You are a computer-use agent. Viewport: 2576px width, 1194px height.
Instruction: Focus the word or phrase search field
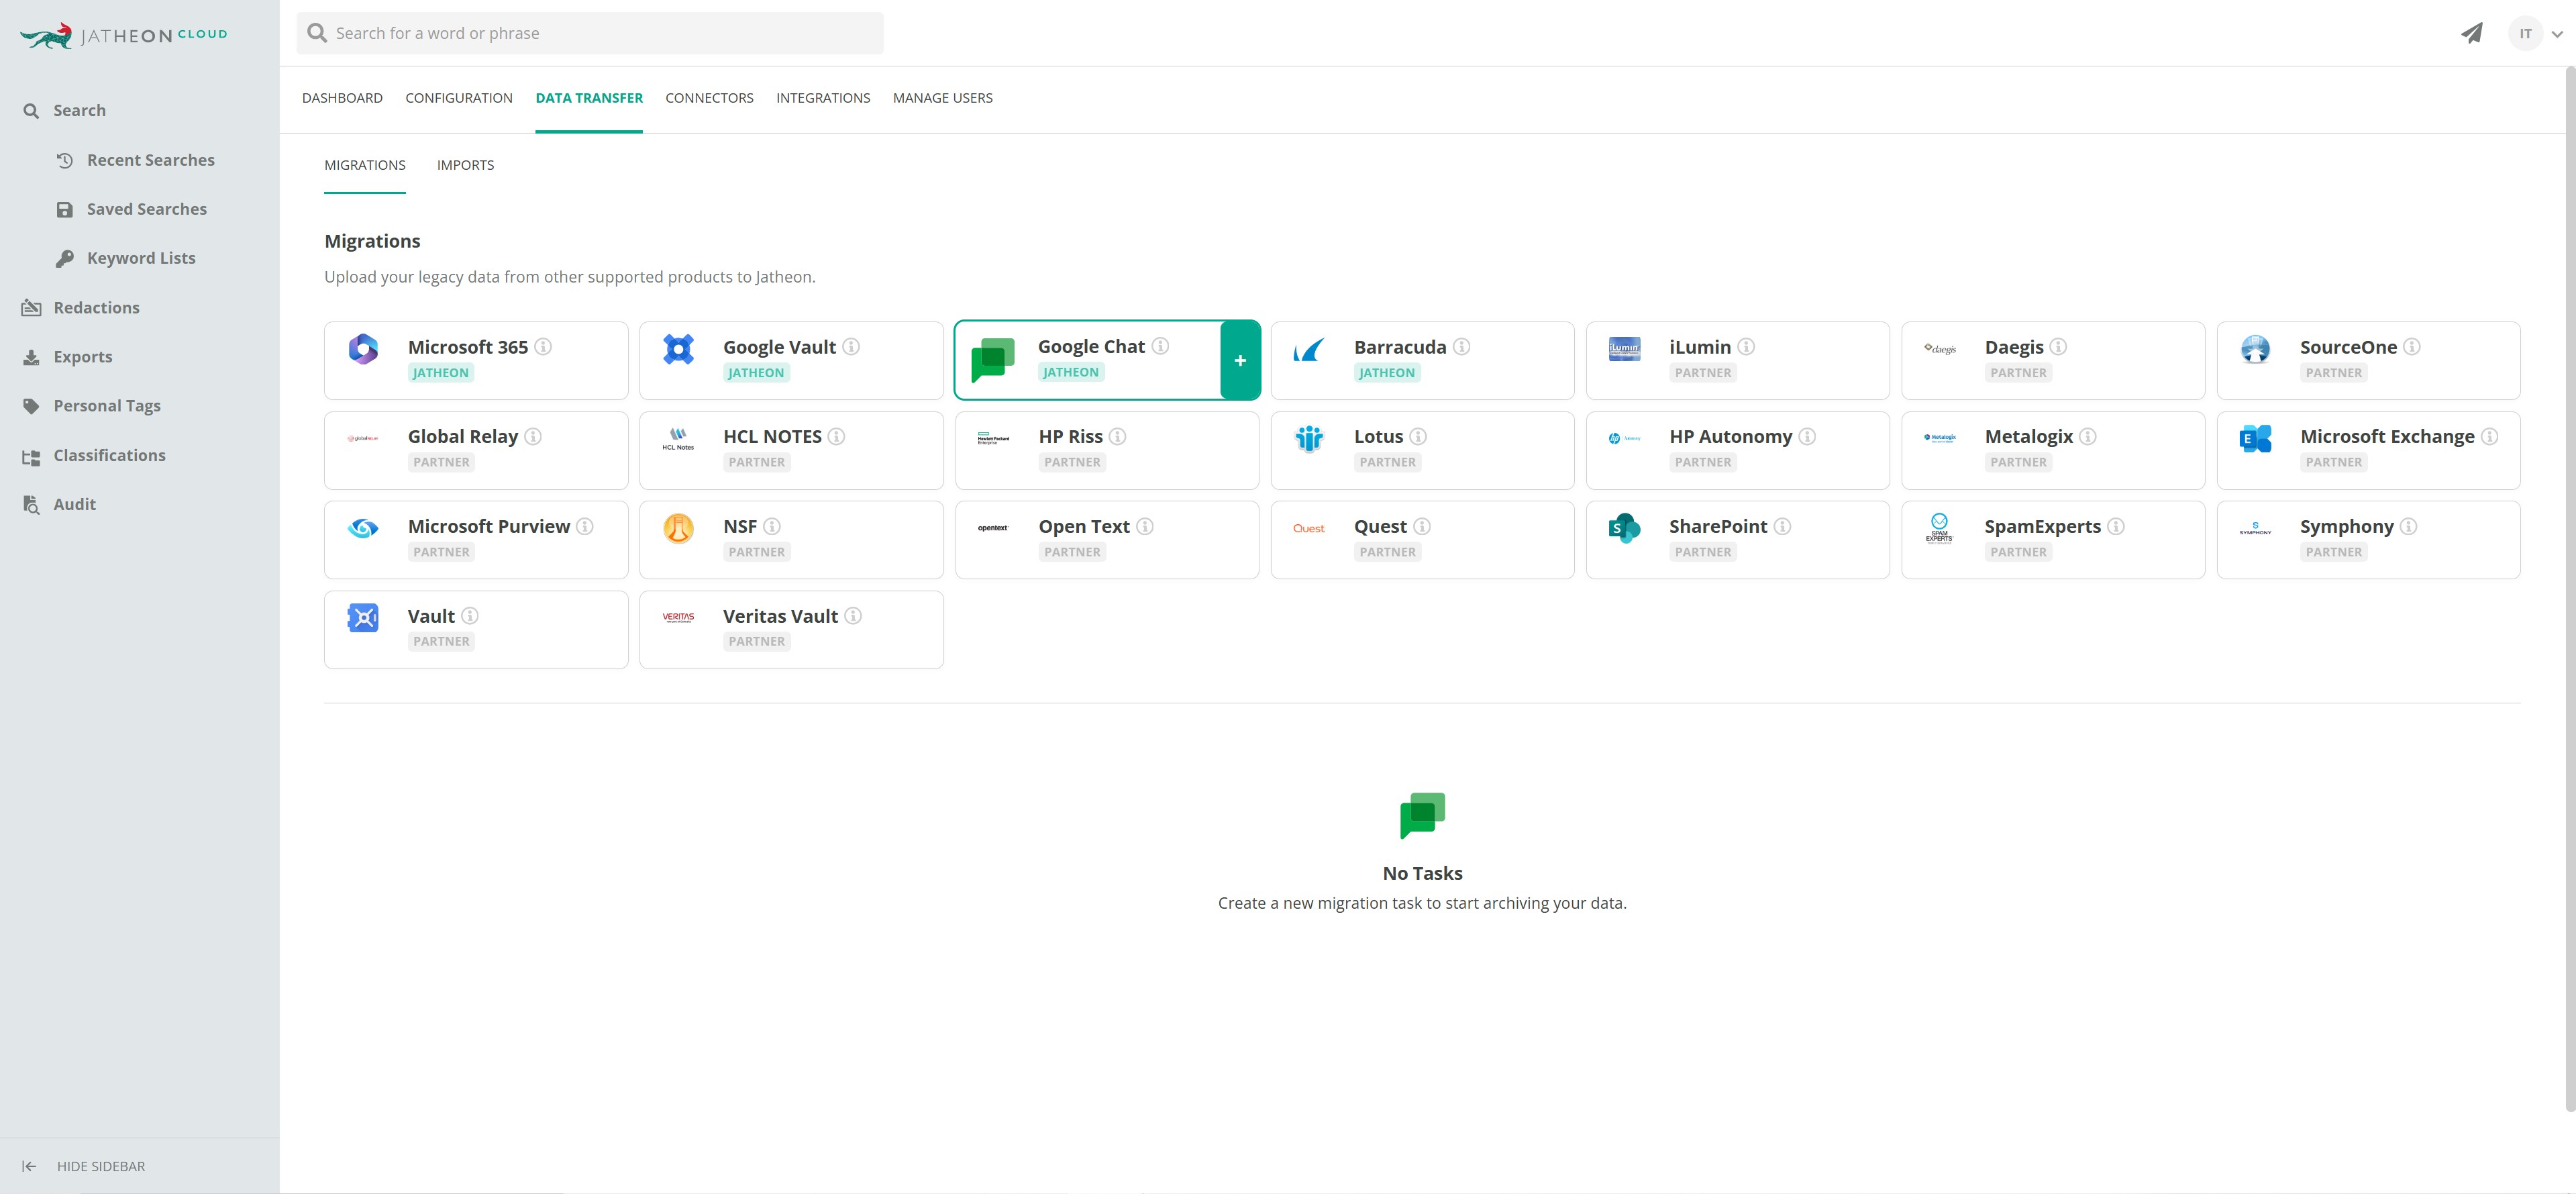(x=590, y=33)
